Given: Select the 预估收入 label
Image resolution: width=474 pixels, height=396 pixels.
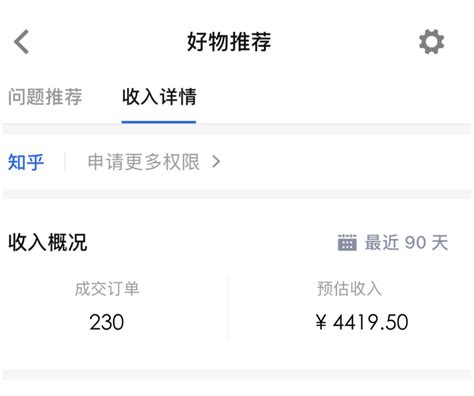Looking at the screenshot, I should pos(349,289).
